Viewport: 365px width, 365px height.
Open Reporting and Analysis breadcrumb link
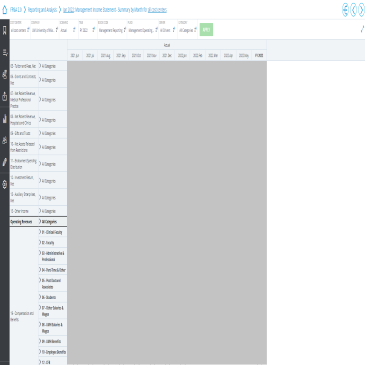[42, 10]
